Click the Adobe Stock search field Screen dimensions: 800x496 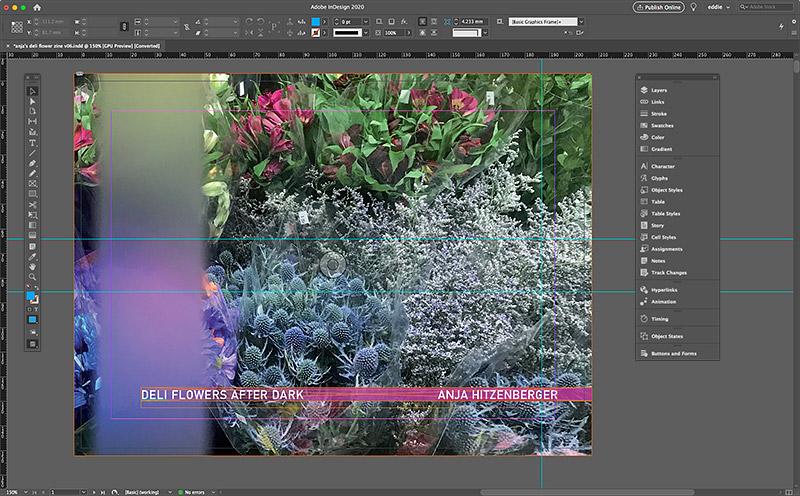(x=766, y=7)
